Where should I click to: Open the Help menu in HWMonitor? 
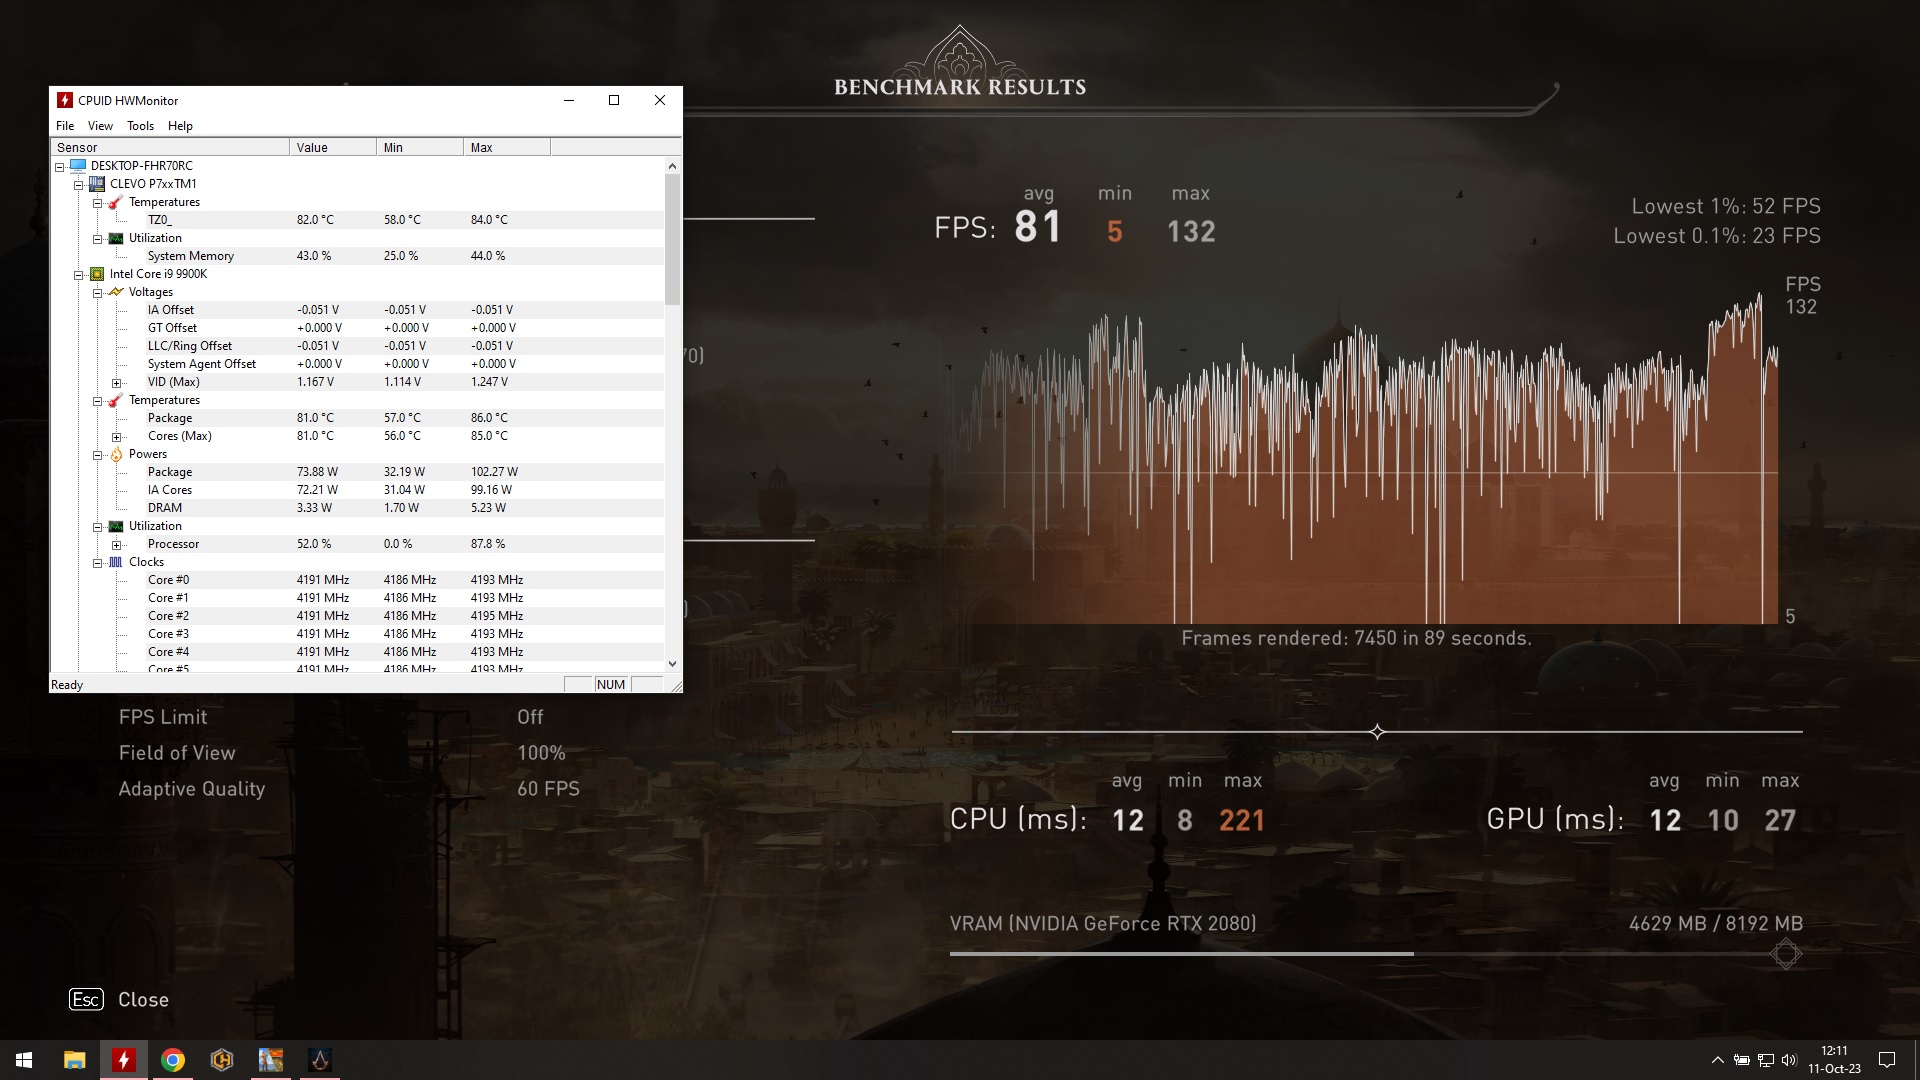click(x=180, y=126)
